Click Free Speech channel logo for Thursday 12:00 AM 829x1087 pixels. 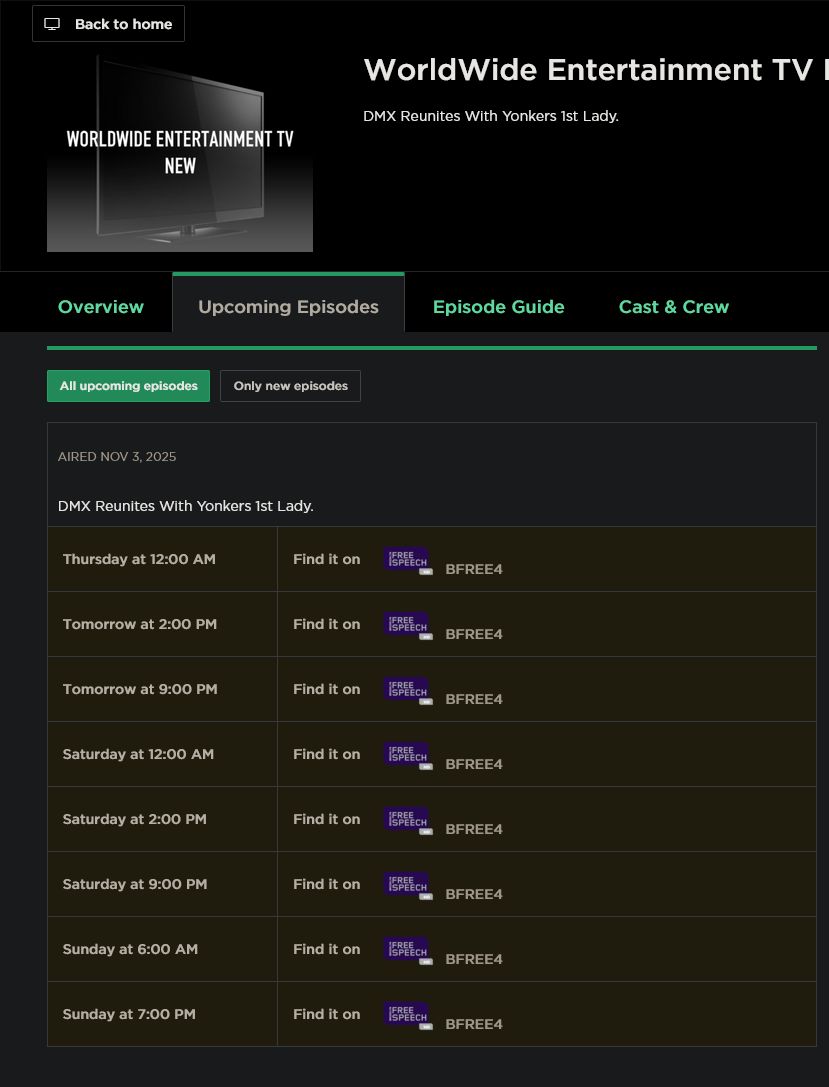407,560
